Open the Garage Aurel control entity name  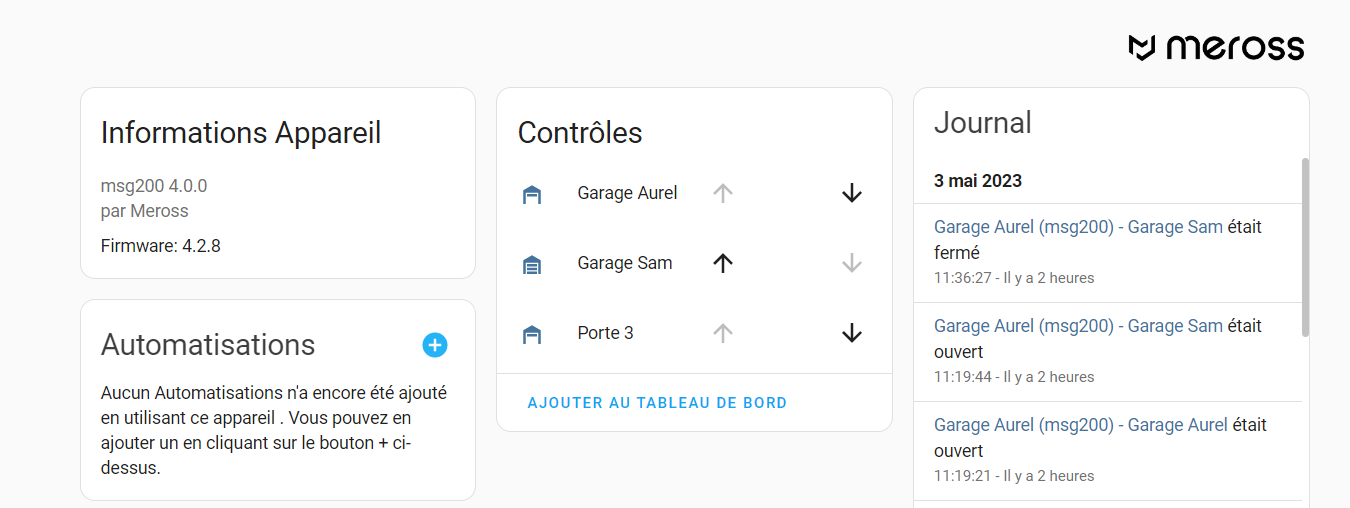(x=627, y=193)
